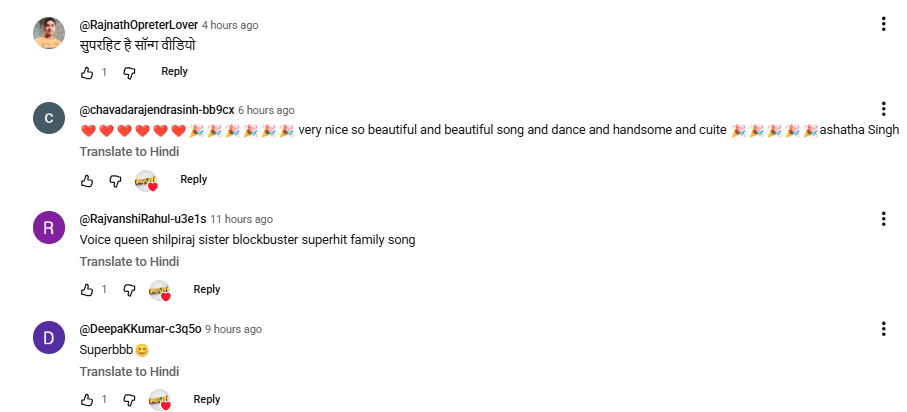The height and width of the screenshot is (412, 907).
Task: Click @RajnathOpreterLover's profile picture
Action: [x=49, y=34]
